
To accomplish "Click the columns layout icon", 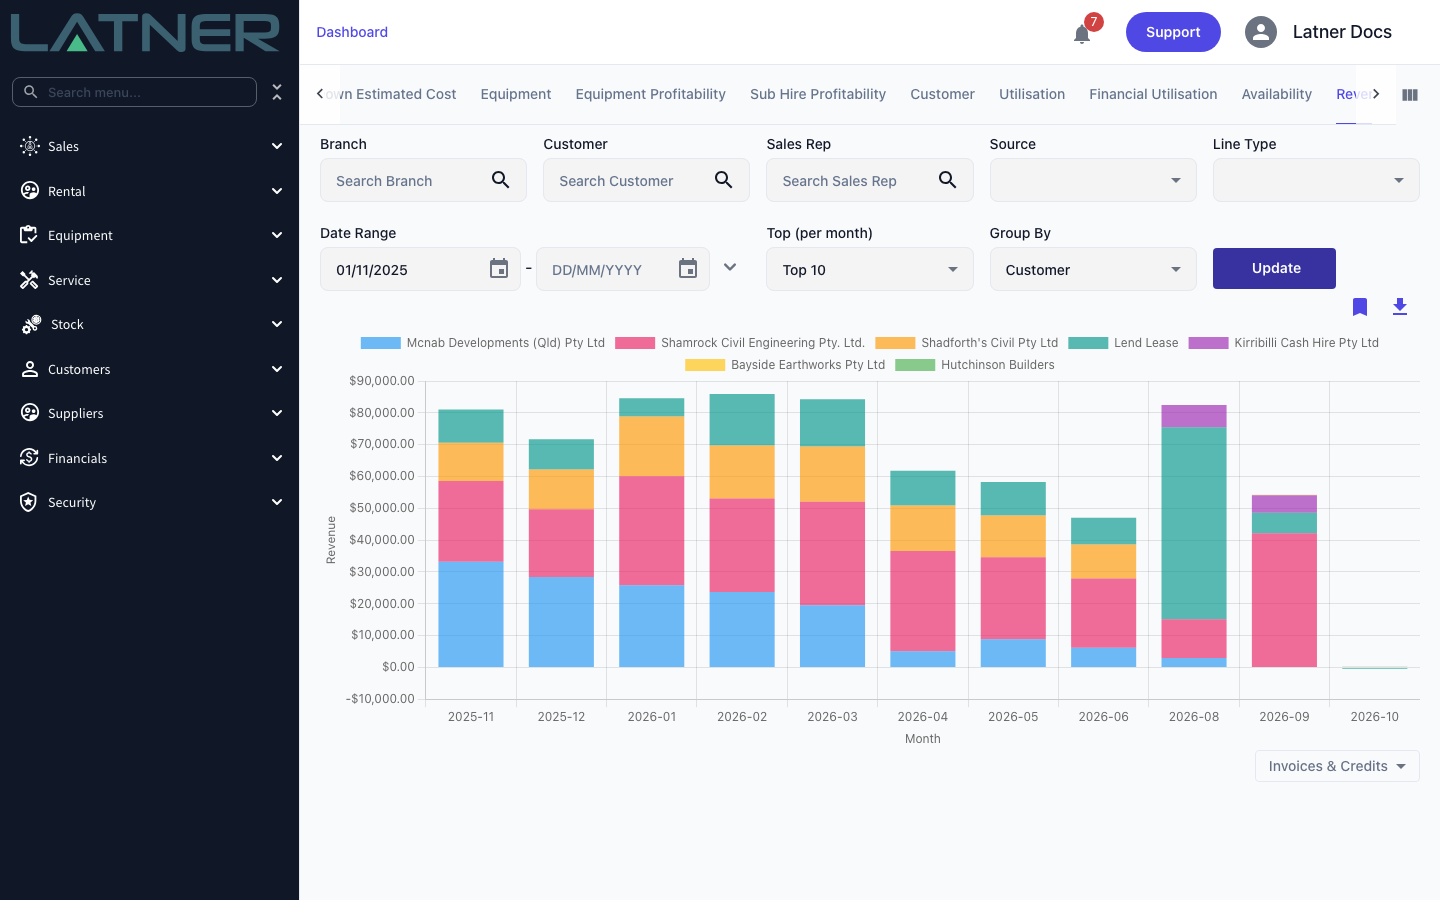I will (x=1410, y=95).
